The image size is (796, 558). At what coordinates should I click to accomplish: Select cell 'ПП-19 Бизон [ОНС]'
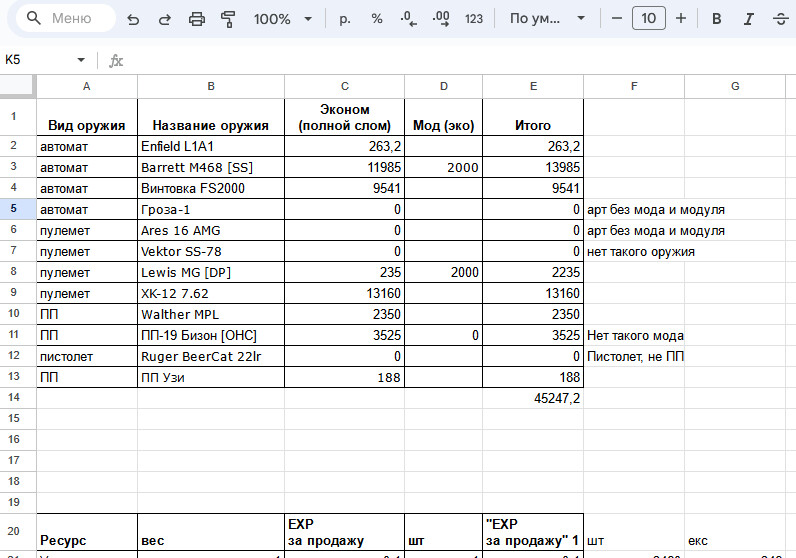(x=211, y=335)
